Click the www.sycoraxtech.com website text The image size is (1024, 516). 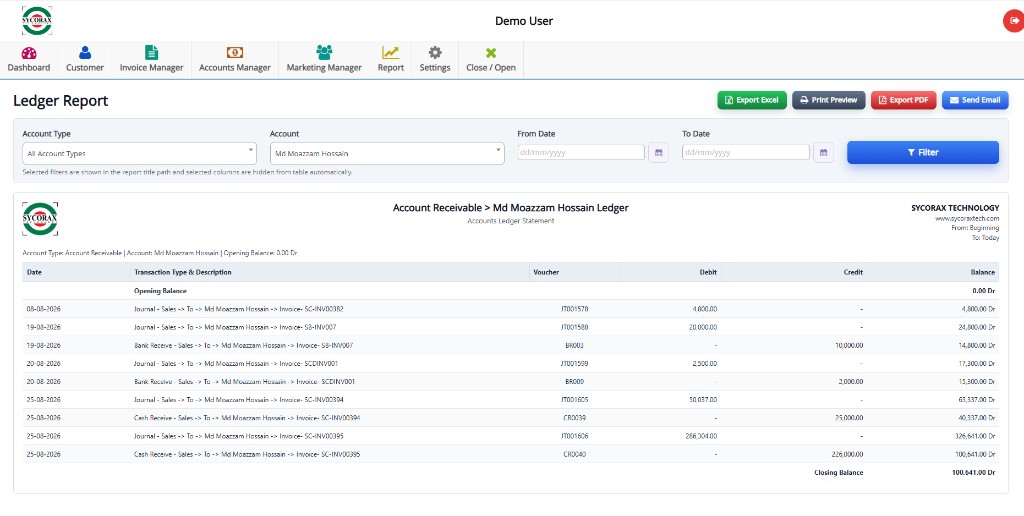pos(967,218)
